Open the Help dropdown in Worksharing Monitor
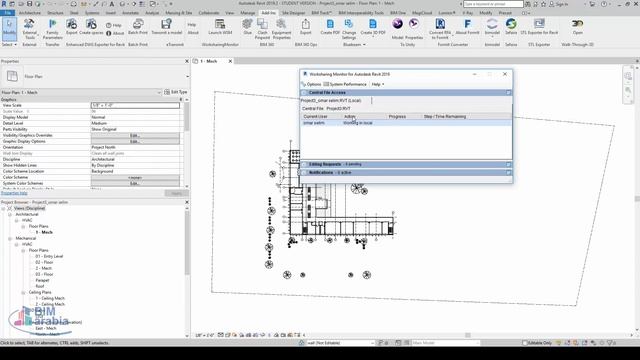Image resolution: width=640 pixels, height=360 pixels. tap(378, 84)
